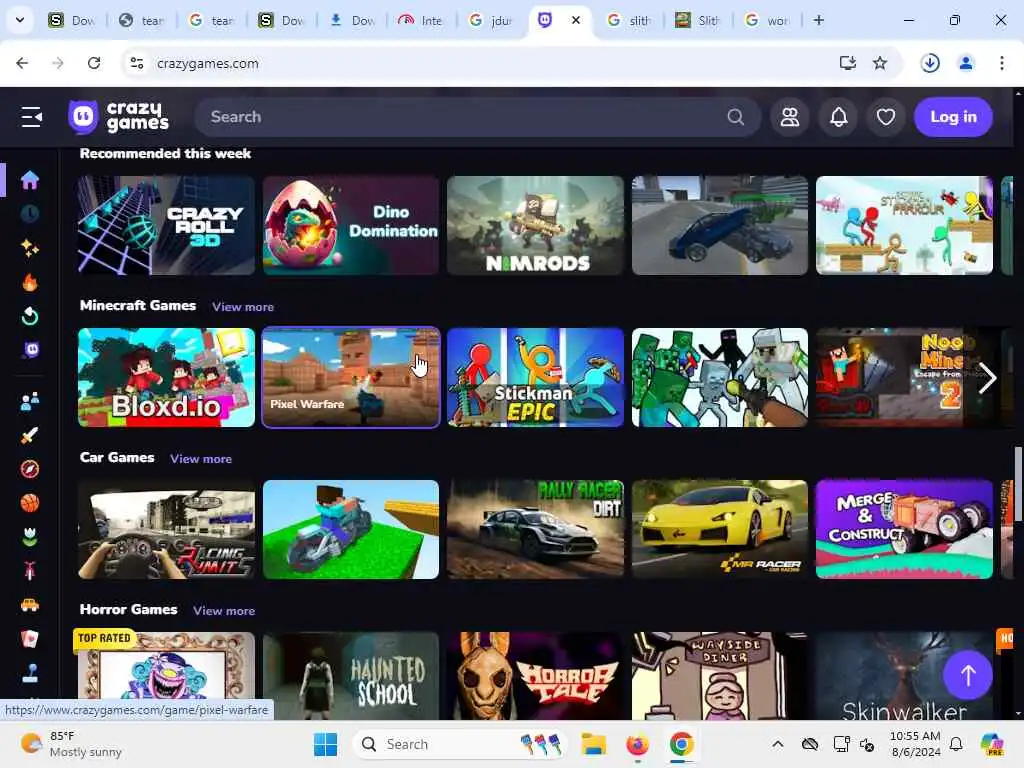The height and width of the screenshot is (768, 1024).
Task: Open the basketball category icon
Action: [x=29, y=503]
